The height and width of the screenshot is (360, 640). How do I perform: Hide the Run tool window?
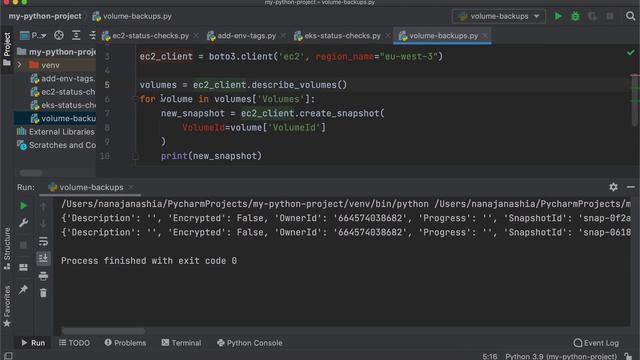click(631, 187)
